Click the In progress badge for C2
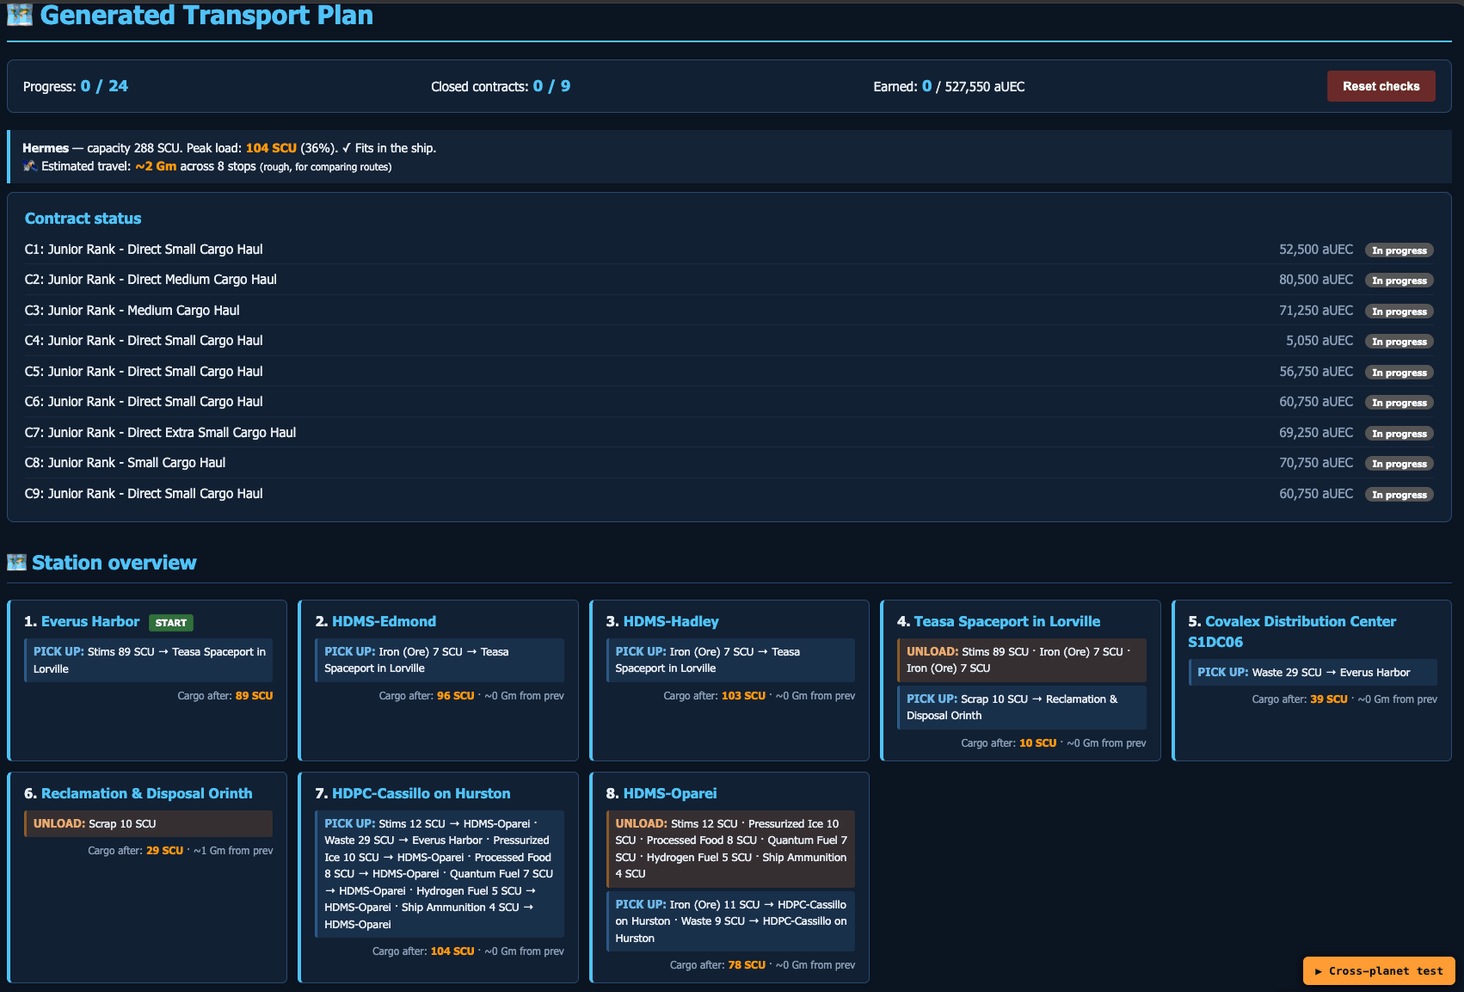1464x992 pixels. [x=1399, y=281]
